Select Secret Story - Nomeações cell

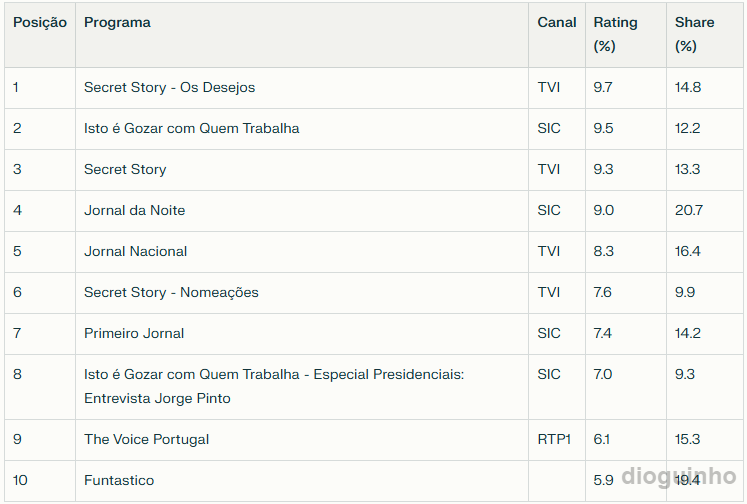pyautogui.click(x=171, y=292)
